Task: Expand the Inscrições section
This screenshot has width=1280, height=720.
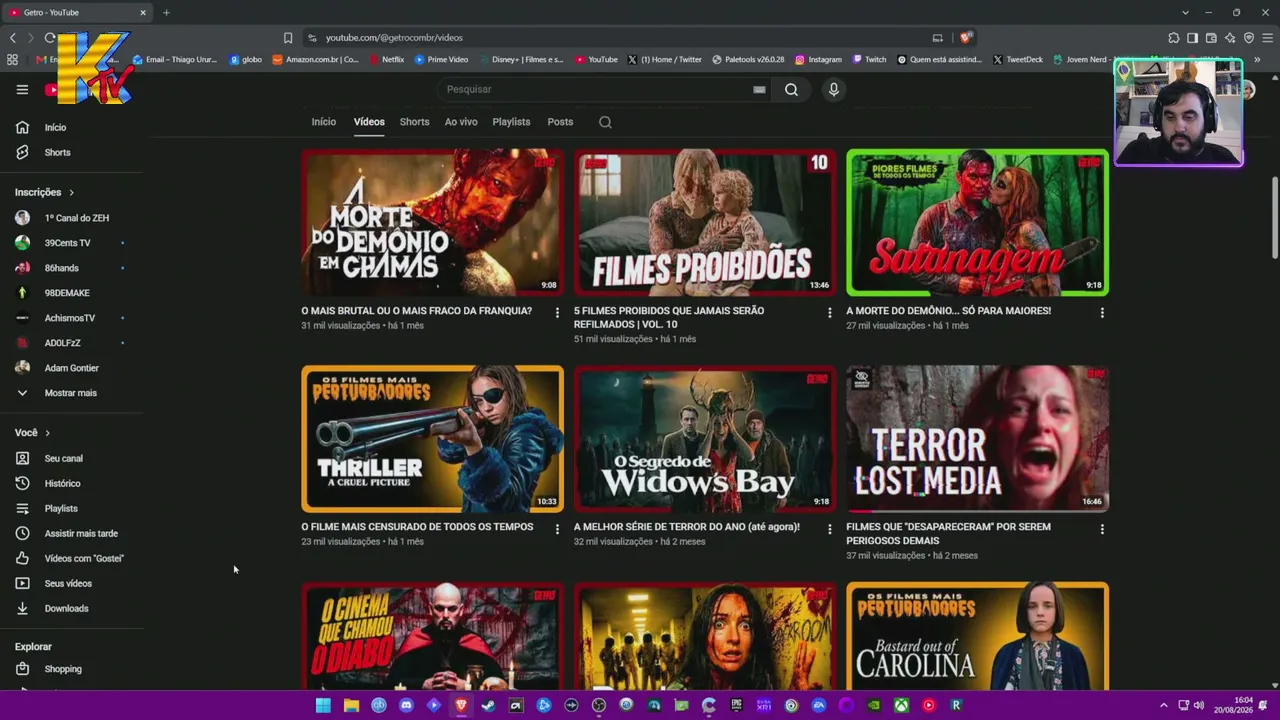Action: [44, 192]
